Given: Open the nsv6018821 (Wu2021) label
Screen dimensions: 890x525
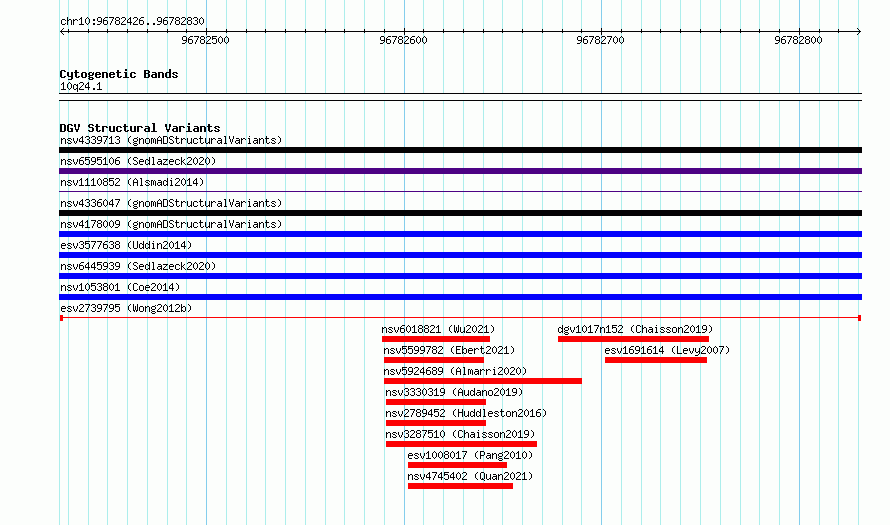Looking at the screenshot, I should (438, 329).
